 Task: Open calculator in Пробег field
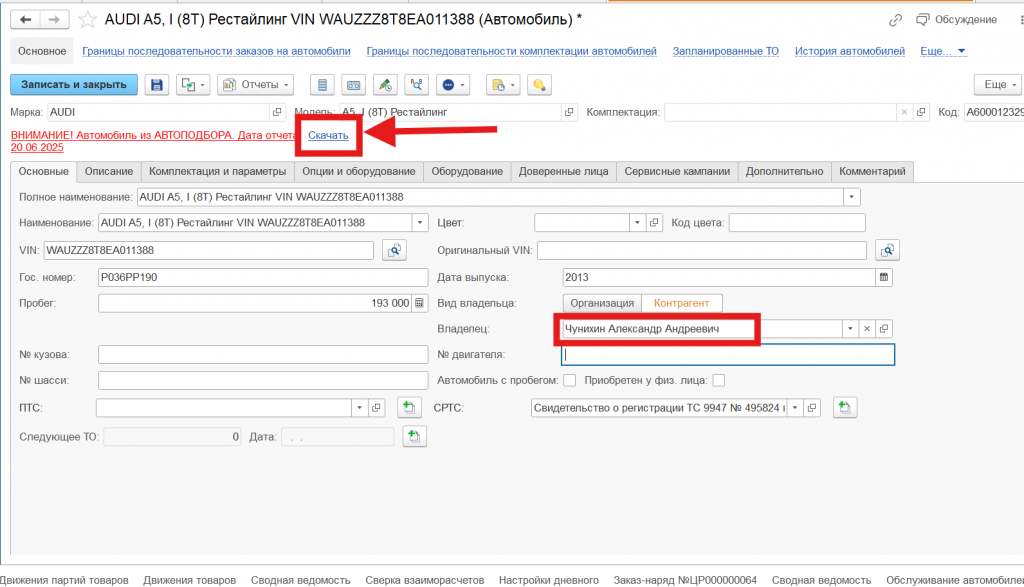(420, 303)
